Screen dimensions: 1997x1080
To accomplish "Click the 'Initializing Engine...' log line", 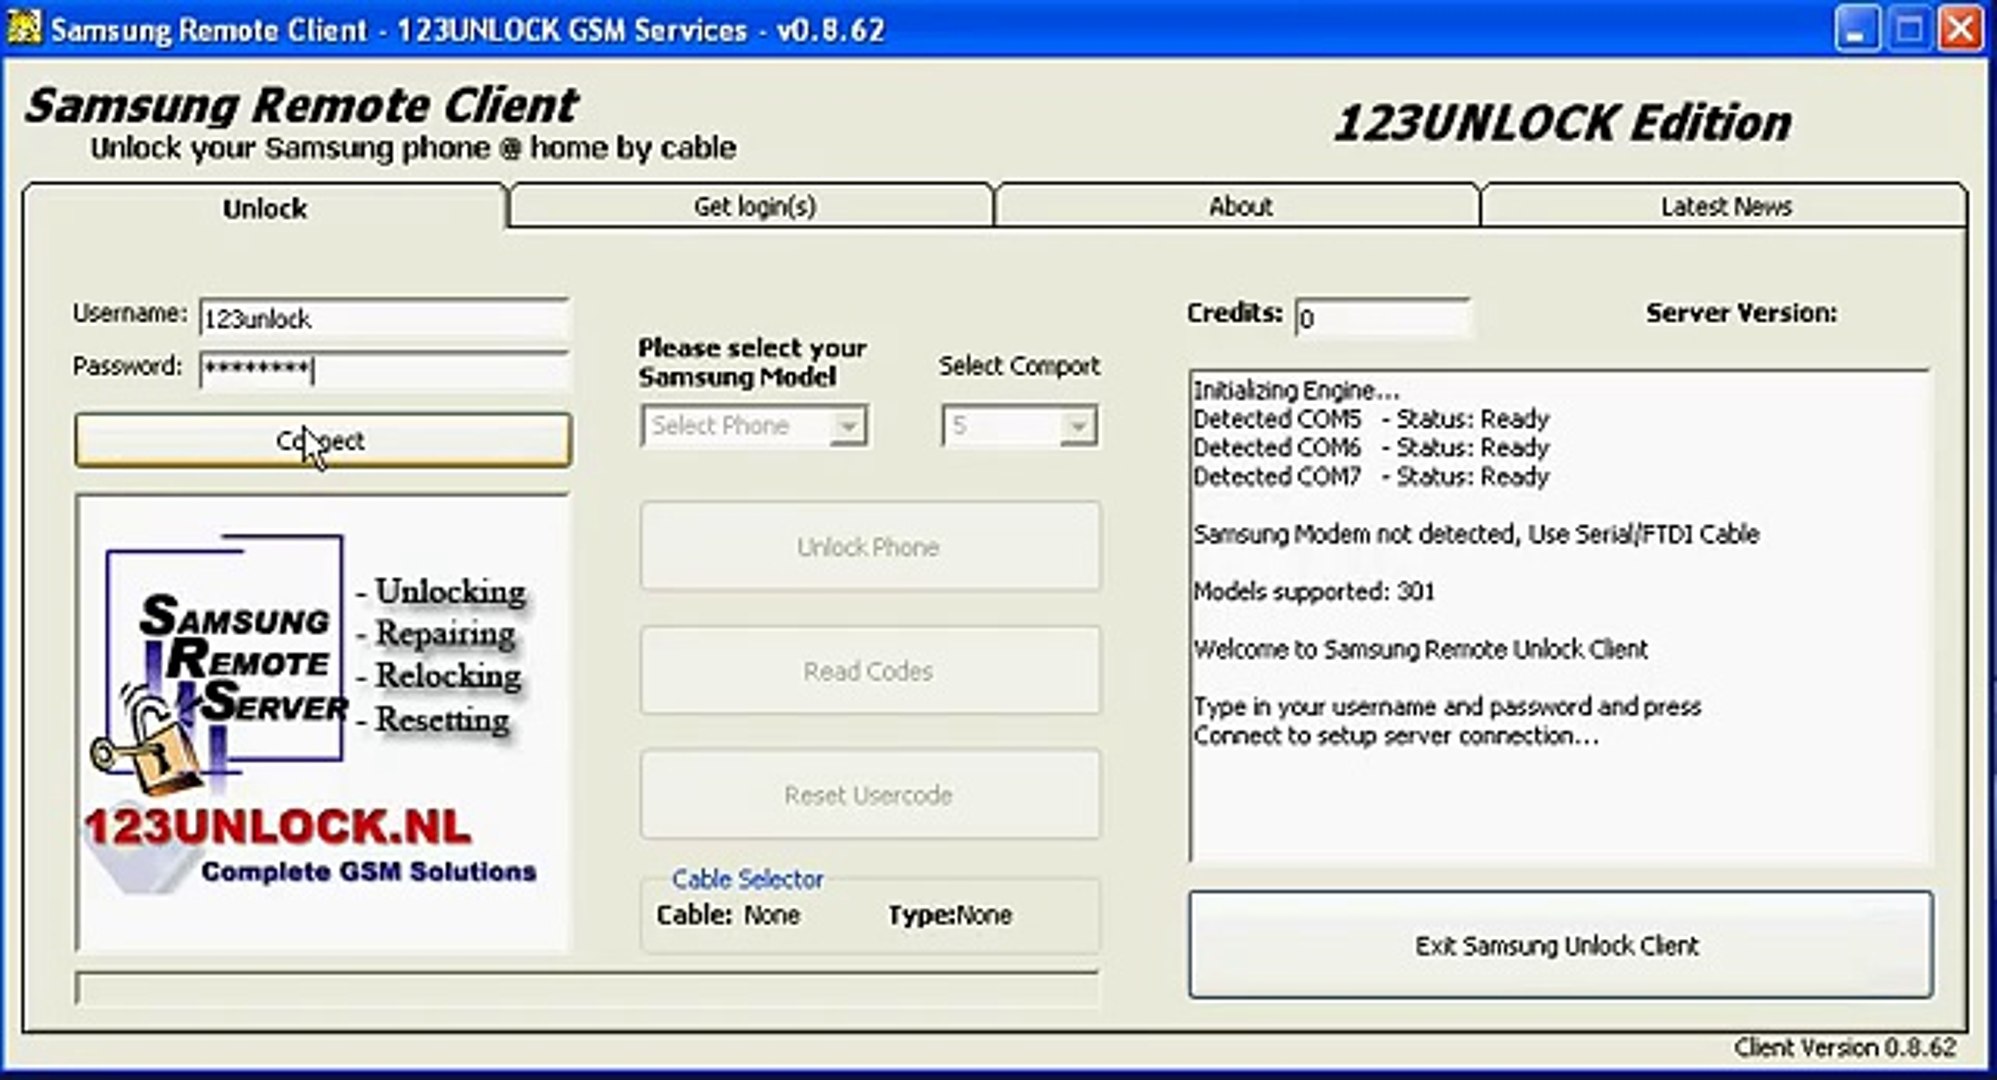I will 1296,390.
